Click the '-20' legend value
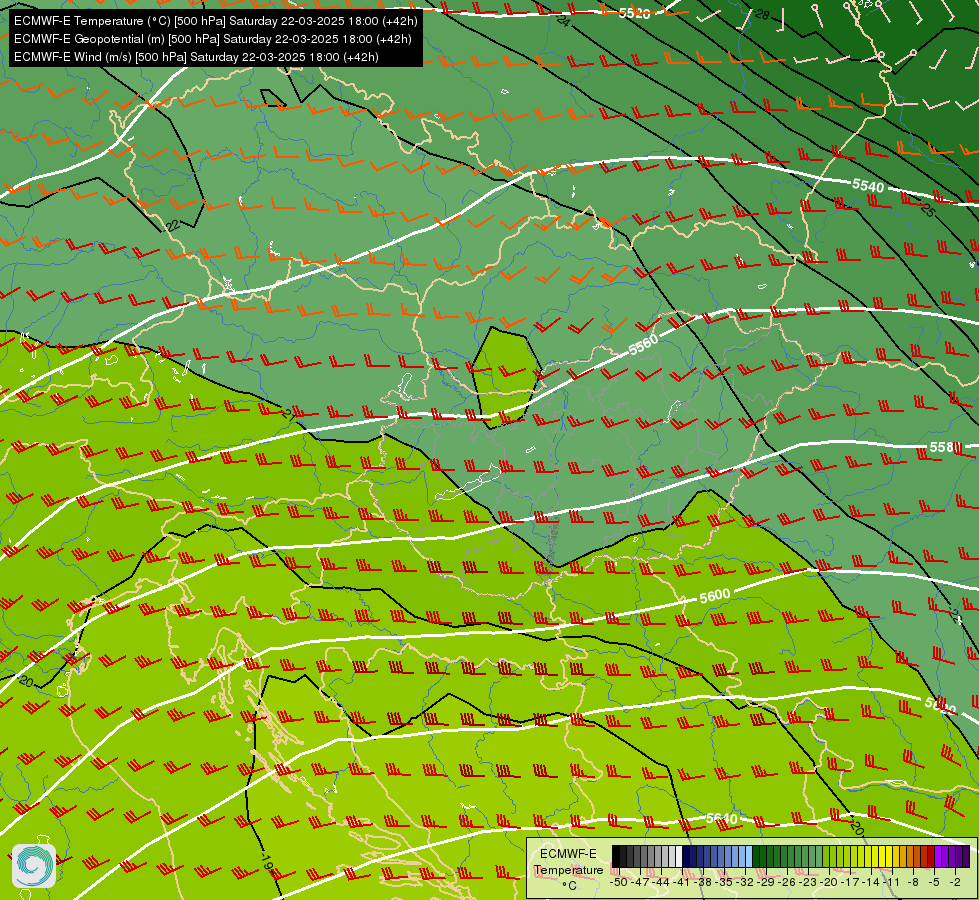 click(x=829, y=882)
